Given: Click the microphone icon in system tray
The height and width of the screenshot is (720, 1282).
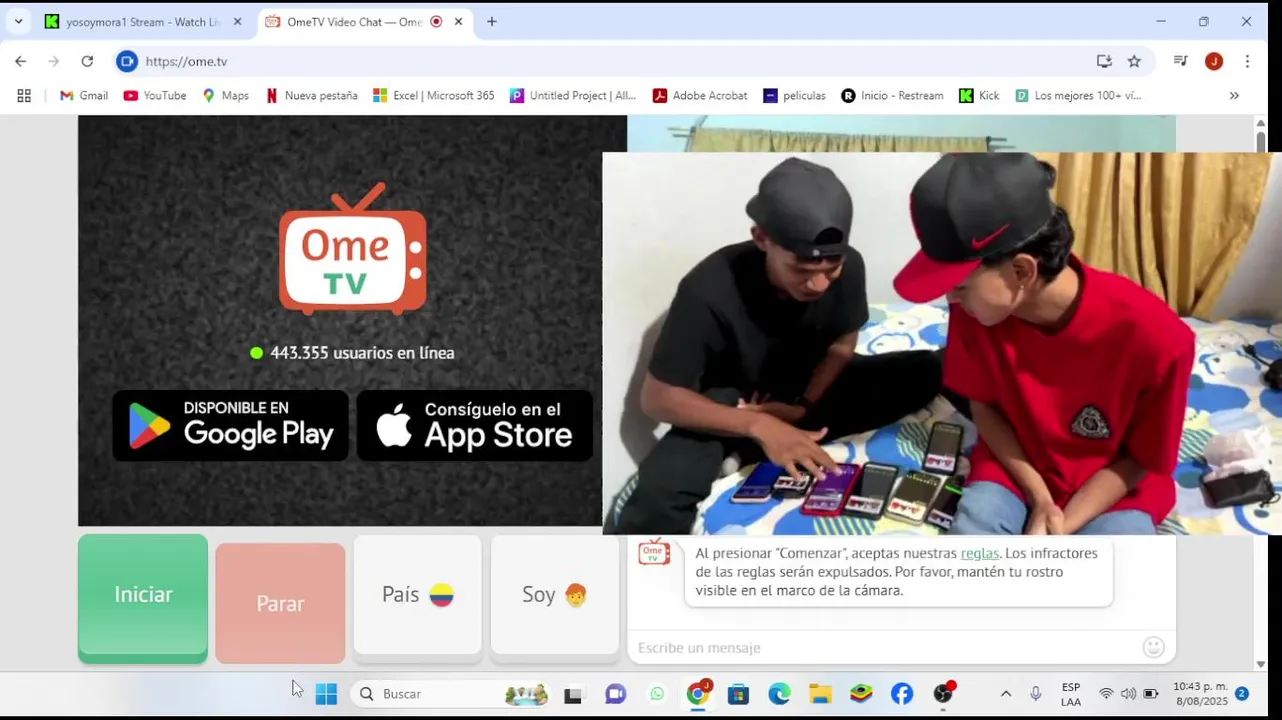Looking at the screenshot, I should (x=1036, y=694).
